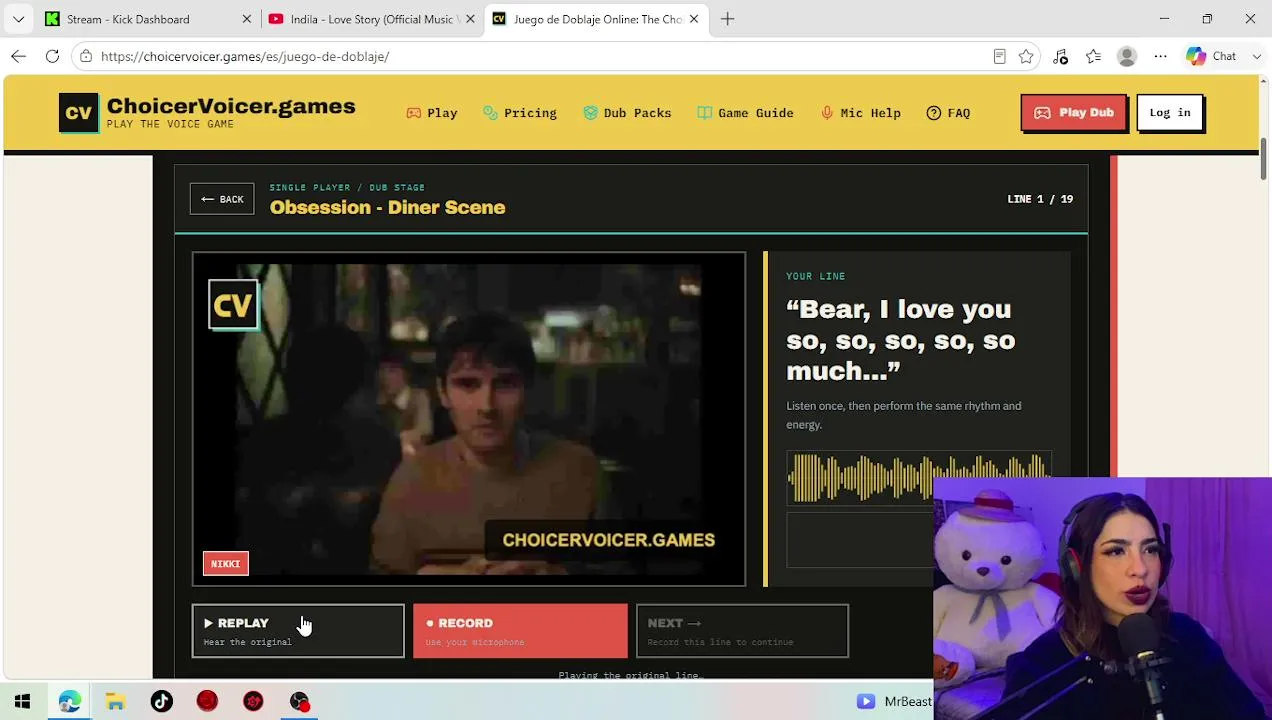This screenshot has height=720, width=1272.
Task: Open the Dub Packs menu item
Action: click(x=627, y=113)
